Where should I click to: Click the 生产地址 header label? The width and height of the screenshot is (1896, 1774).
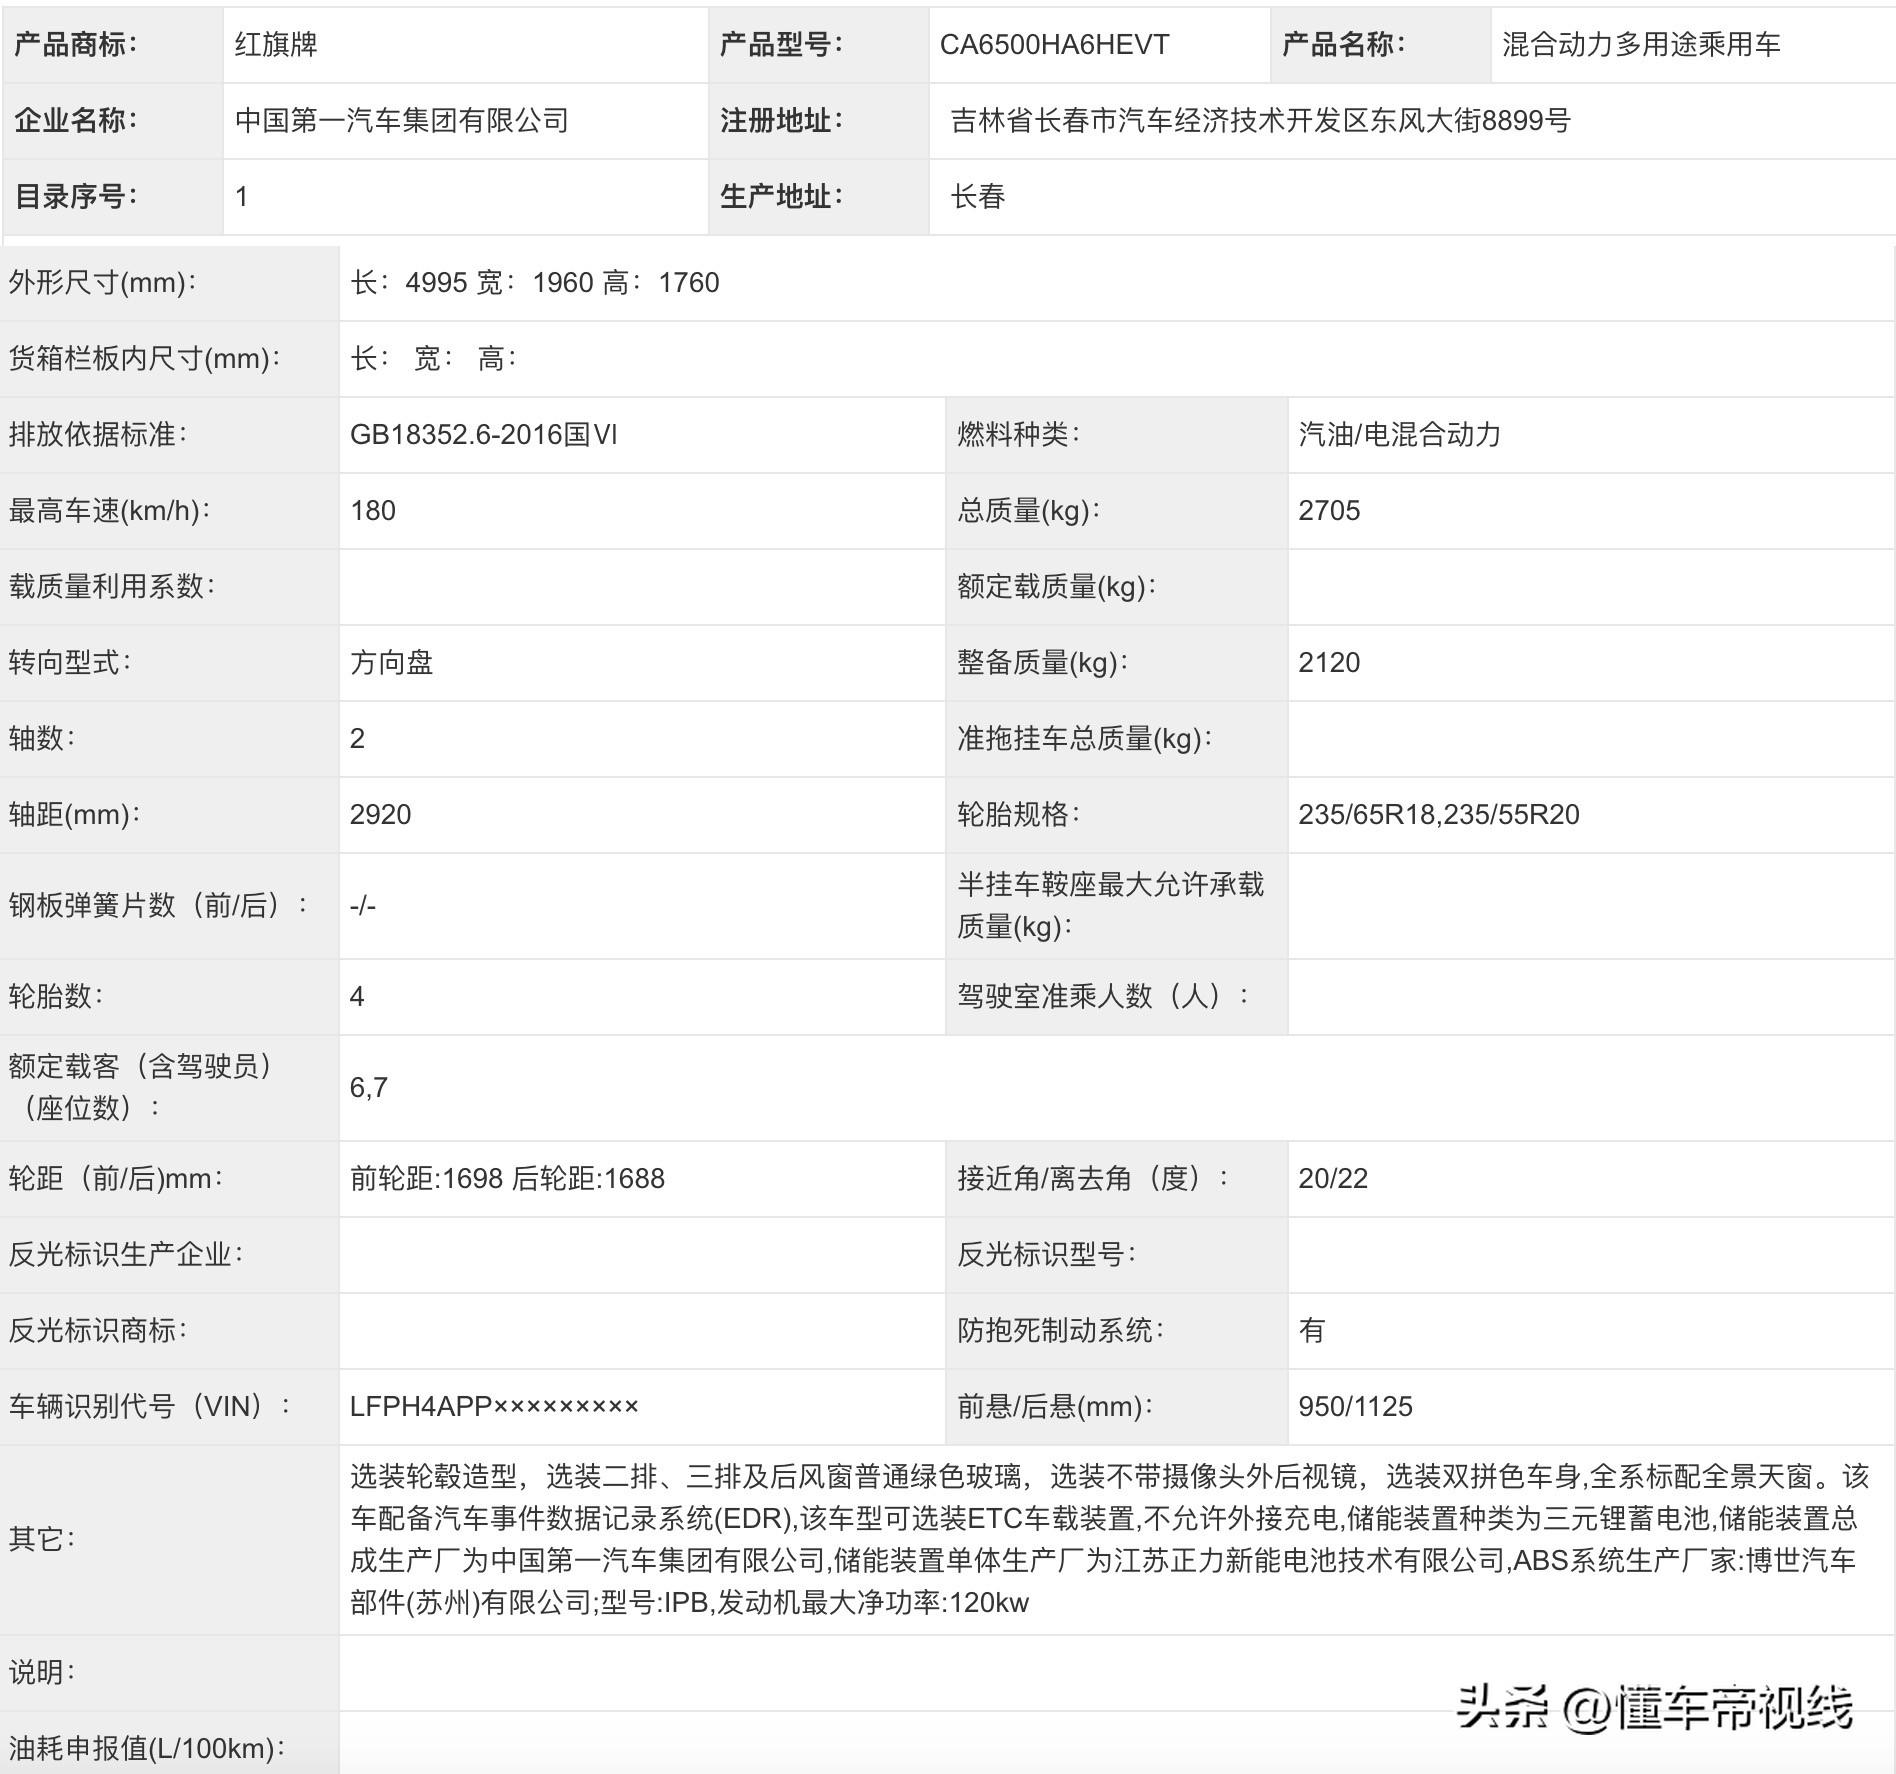(x=781, y=196)
